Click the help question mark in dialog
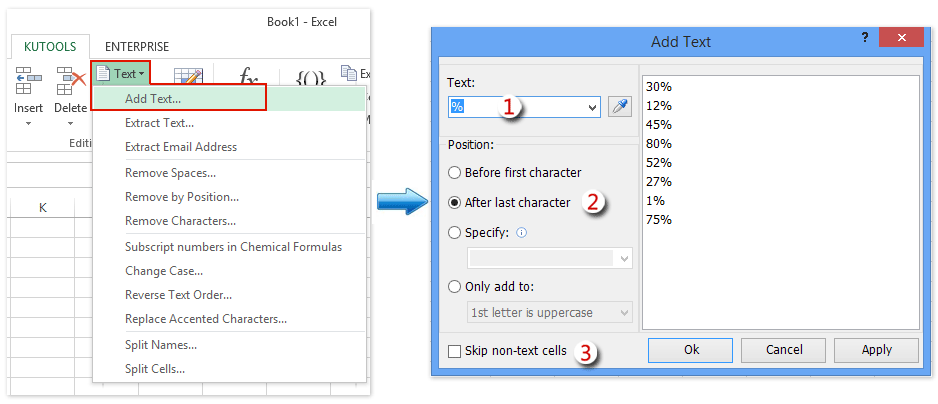This screenshot has height=404, width=938. click(x=864, y=37)
